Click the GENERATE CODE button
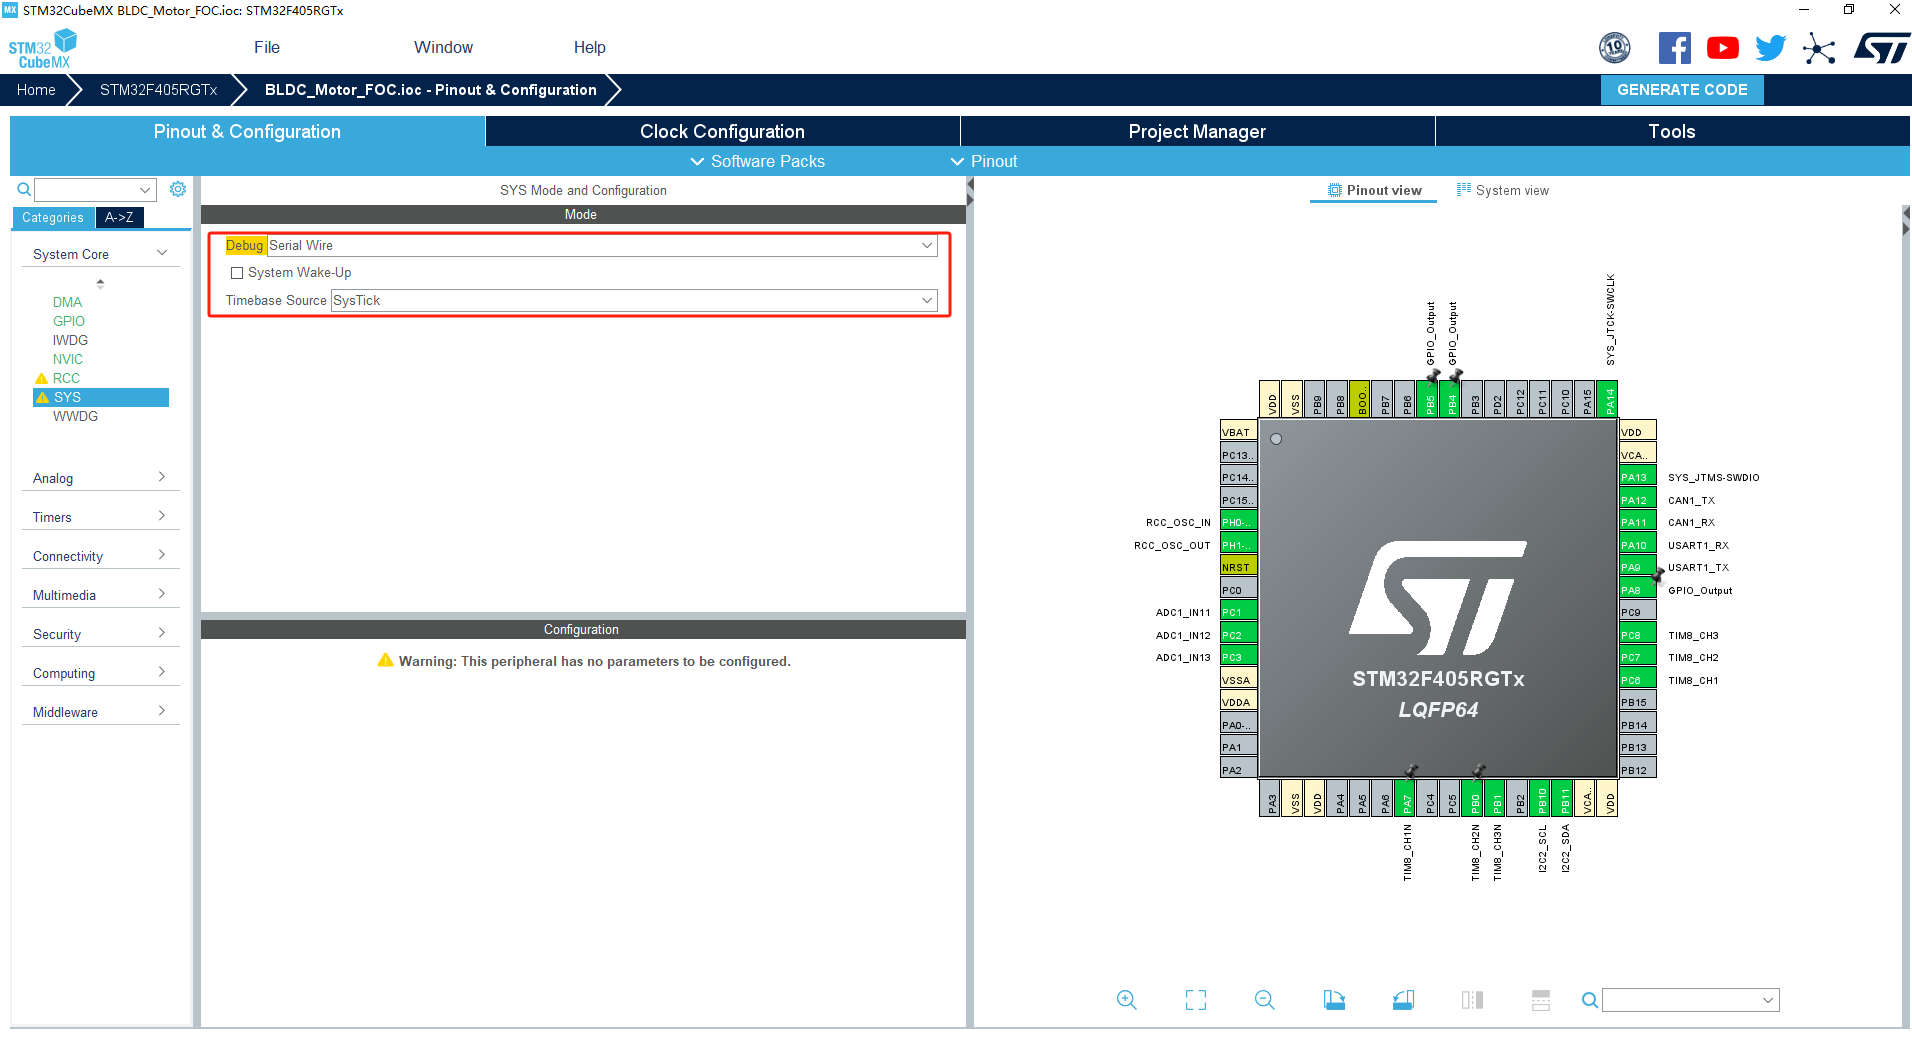Image resolution: width=1912 pixels, height=1038 pixels. pos(1682,89)
